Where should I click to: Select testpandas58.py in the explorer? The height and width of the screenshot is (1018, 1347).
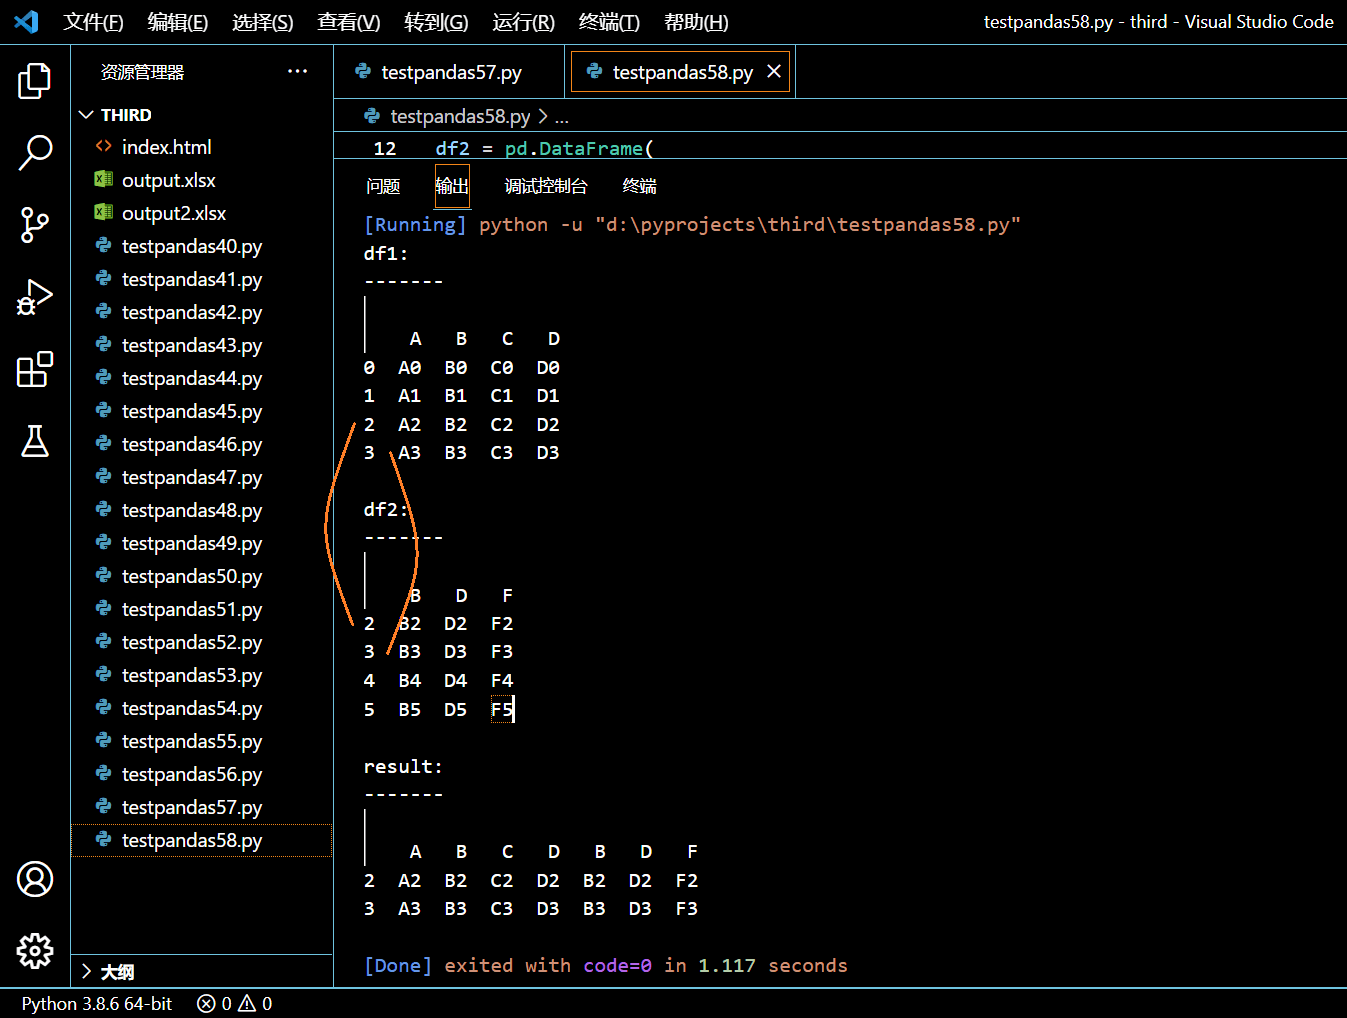coord(202,840)
